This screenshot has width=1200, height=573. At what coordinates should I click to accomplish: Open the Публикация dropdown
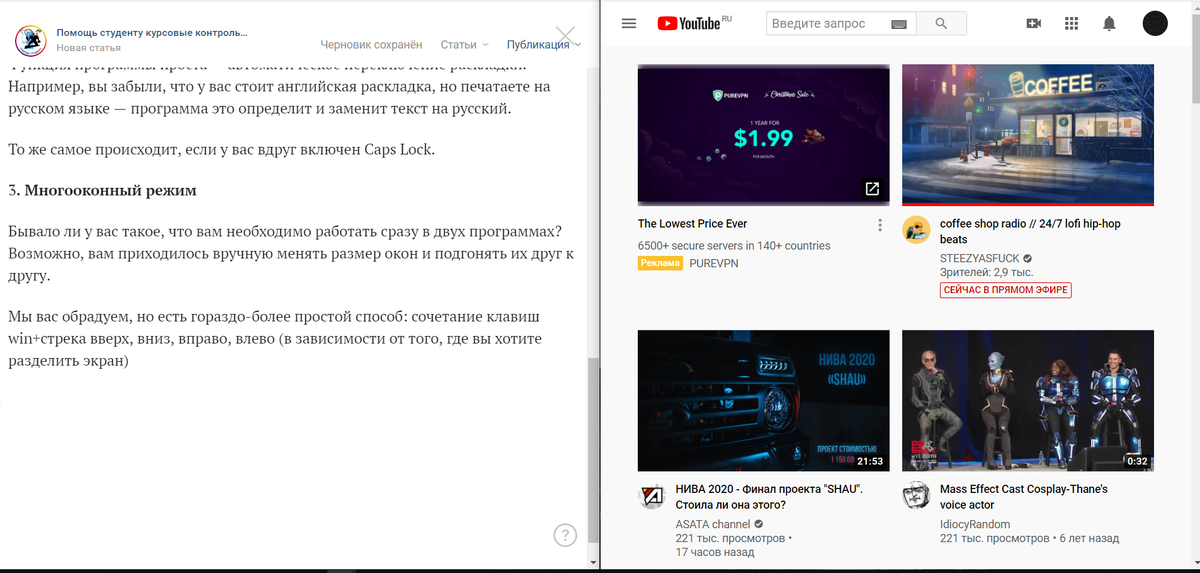544,45
